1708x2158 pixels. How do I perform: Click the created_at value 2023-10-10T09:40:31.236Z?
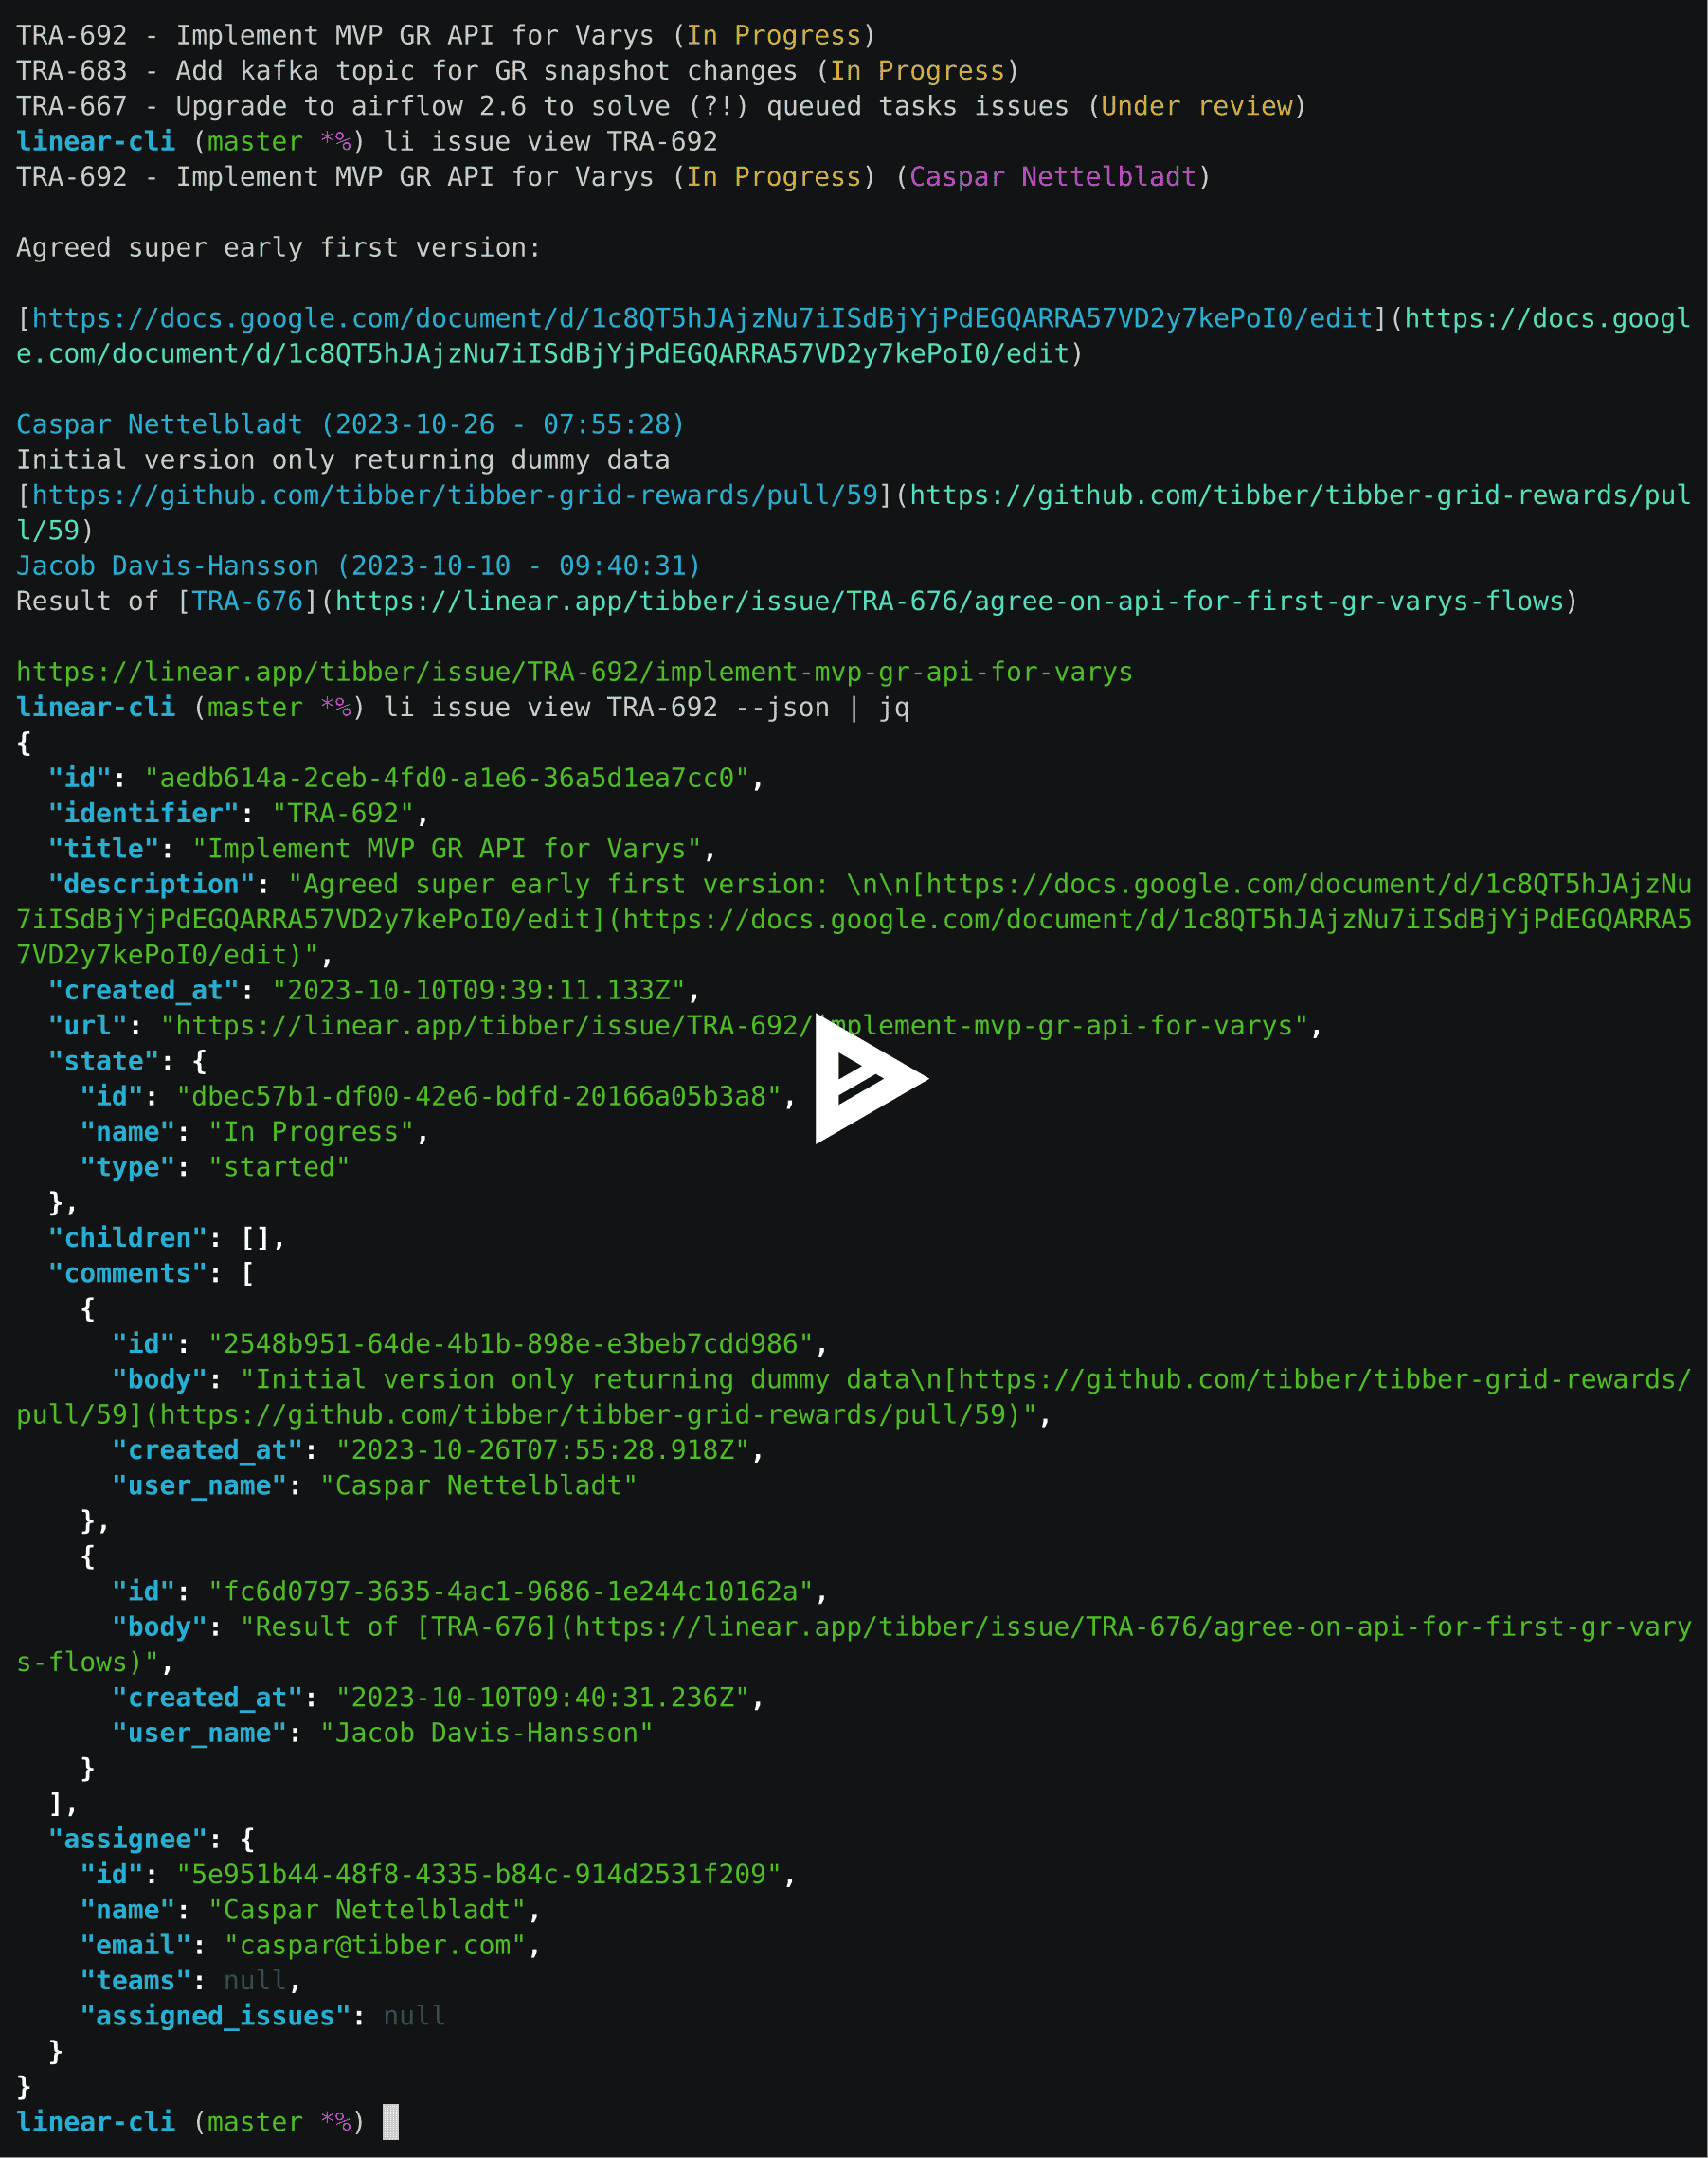[x=543, y=1697]
